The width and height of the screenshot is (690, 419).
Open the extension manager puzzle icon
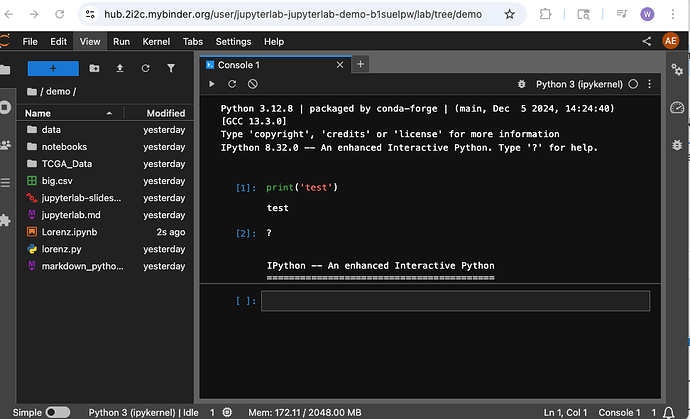coord(6,219)
